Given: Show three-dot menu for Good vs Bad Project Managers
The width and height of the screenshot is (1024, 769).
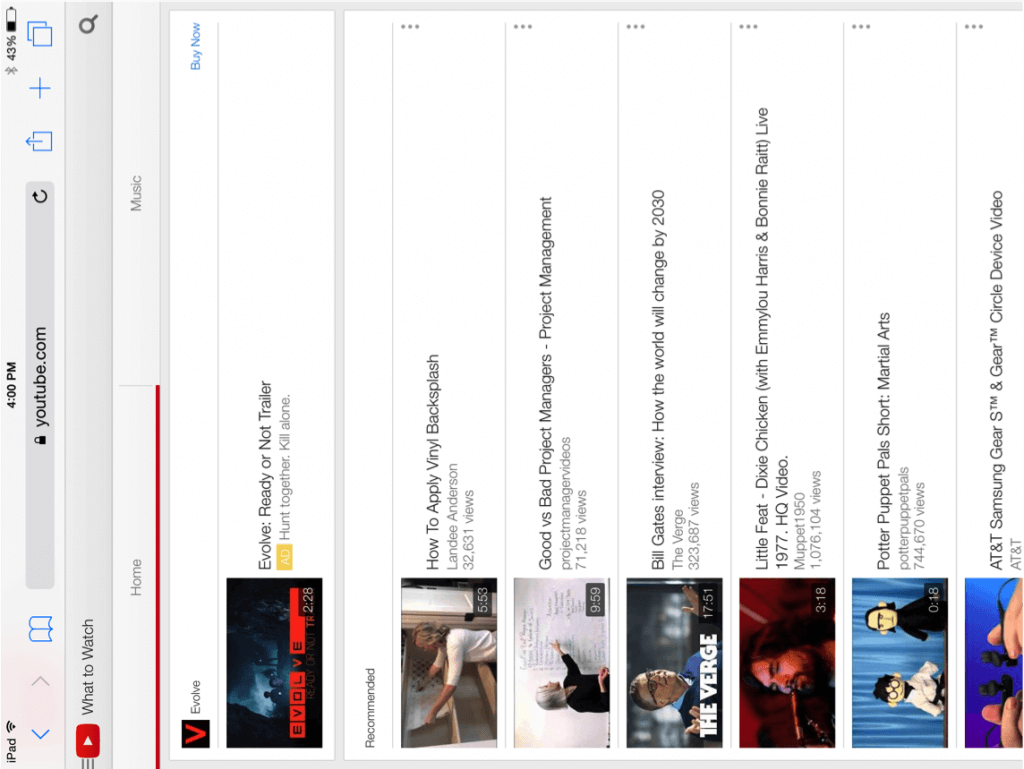Looking at the screenshot, I should (x=523, y=27).
